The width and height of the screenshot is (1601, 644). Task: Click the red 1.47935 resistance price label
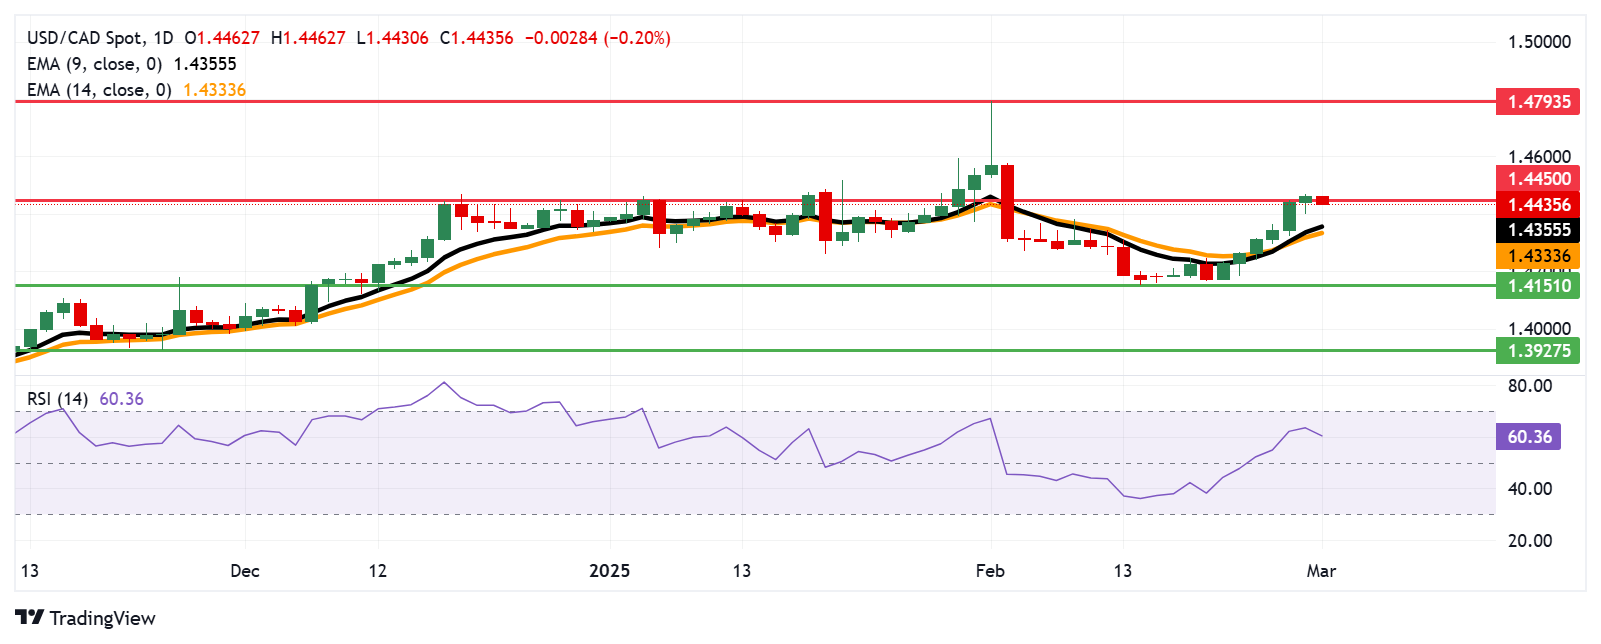[x=1538, y=101]
